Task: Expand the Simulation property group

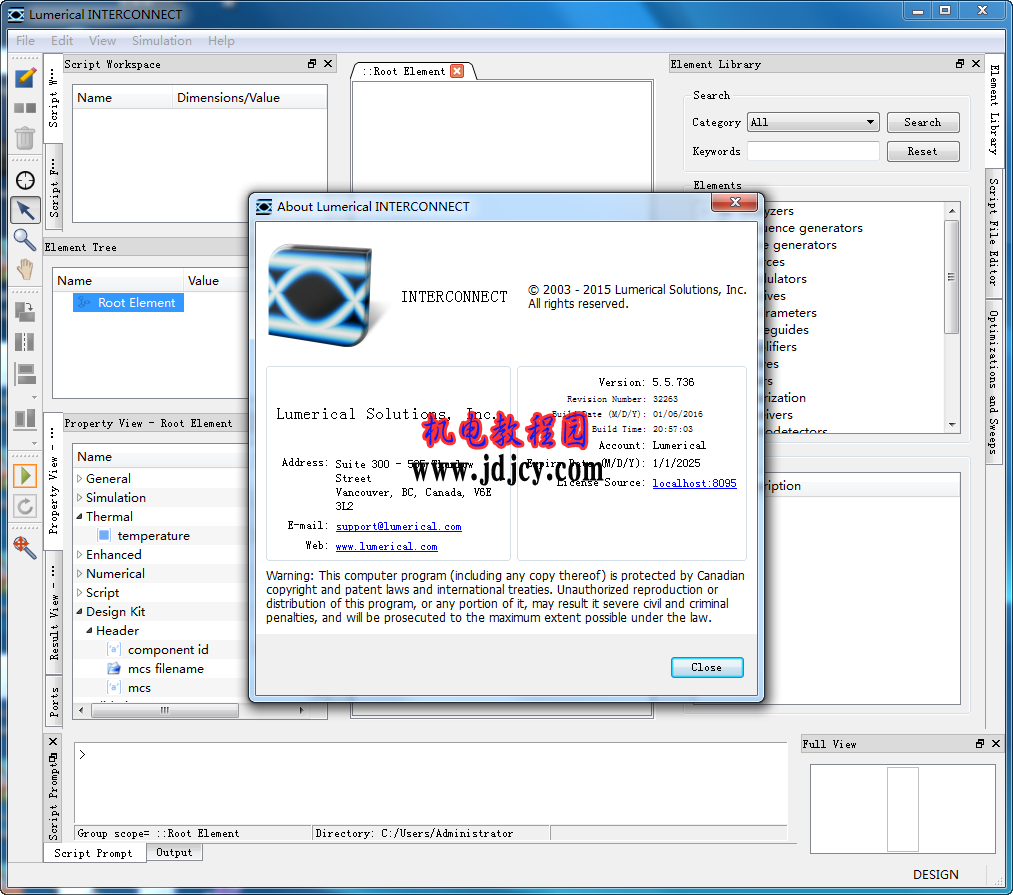Action: (79, 498)
